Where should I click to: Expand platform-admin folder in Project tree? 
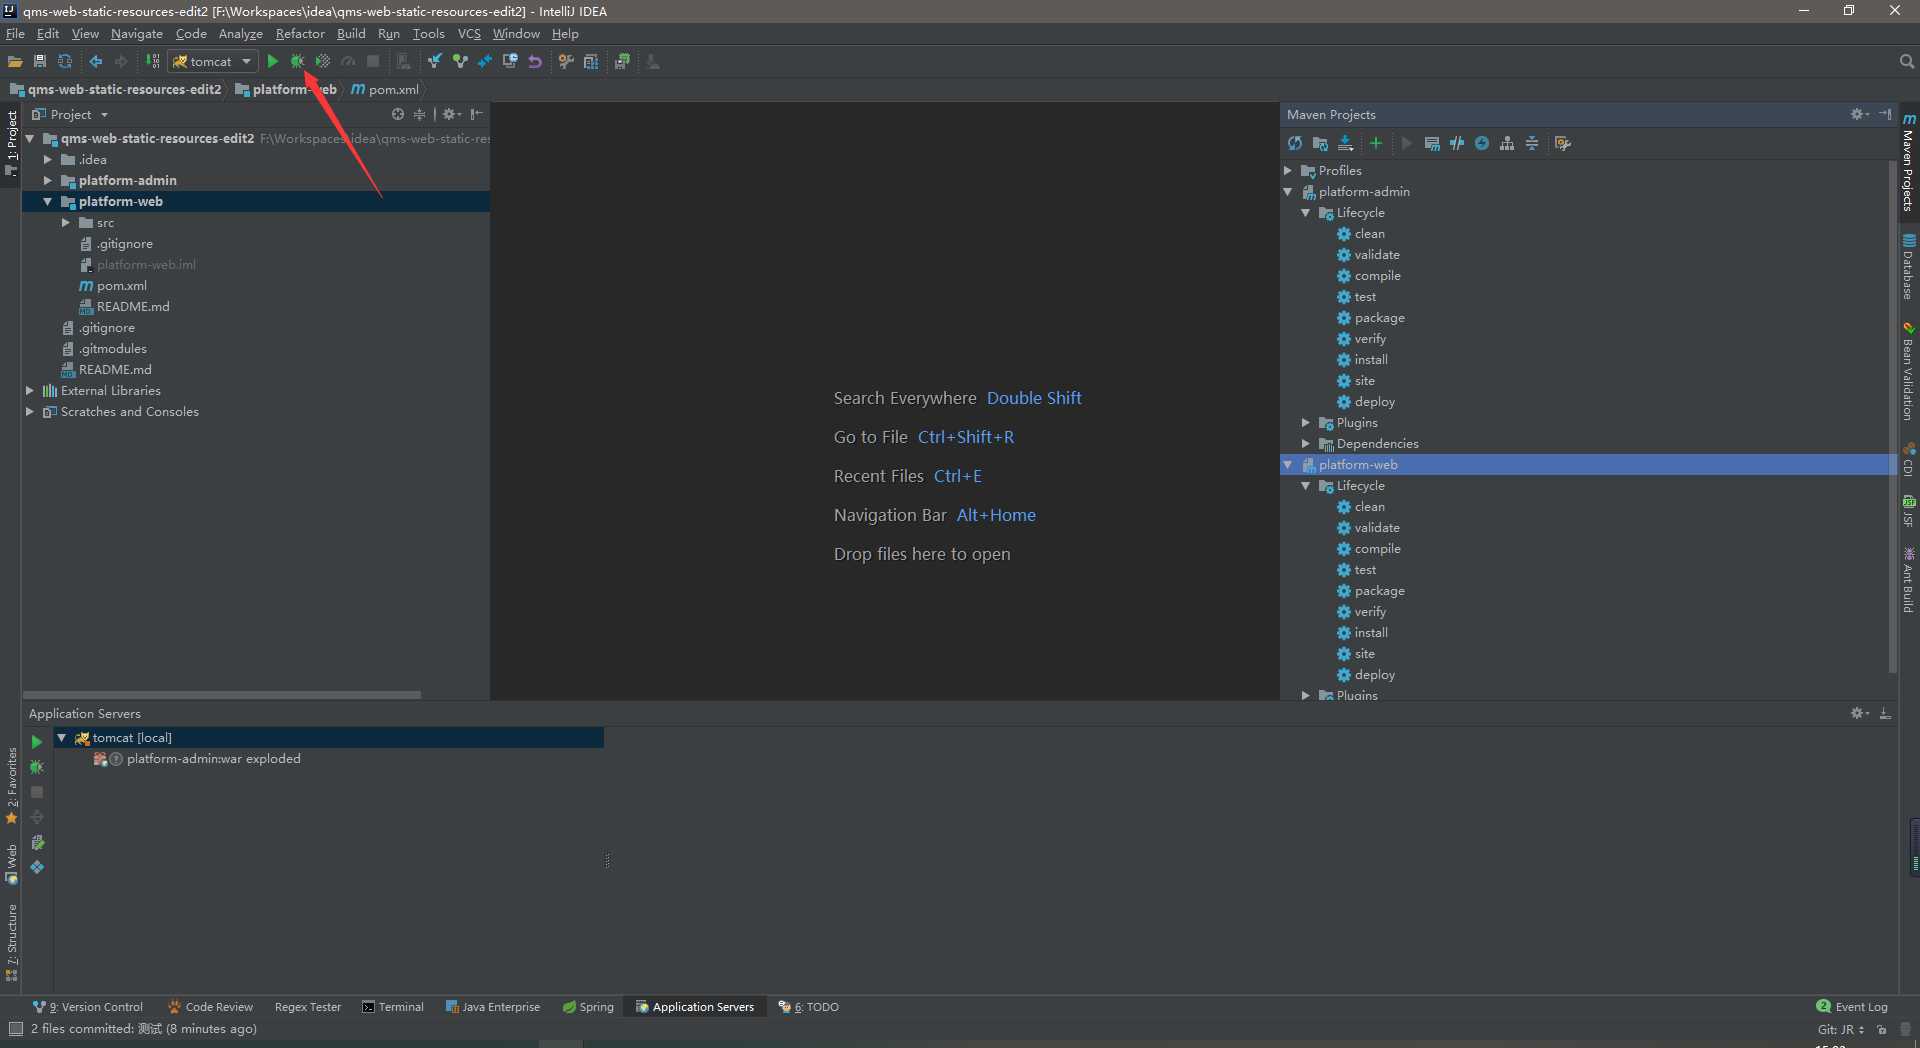point(47,180)
